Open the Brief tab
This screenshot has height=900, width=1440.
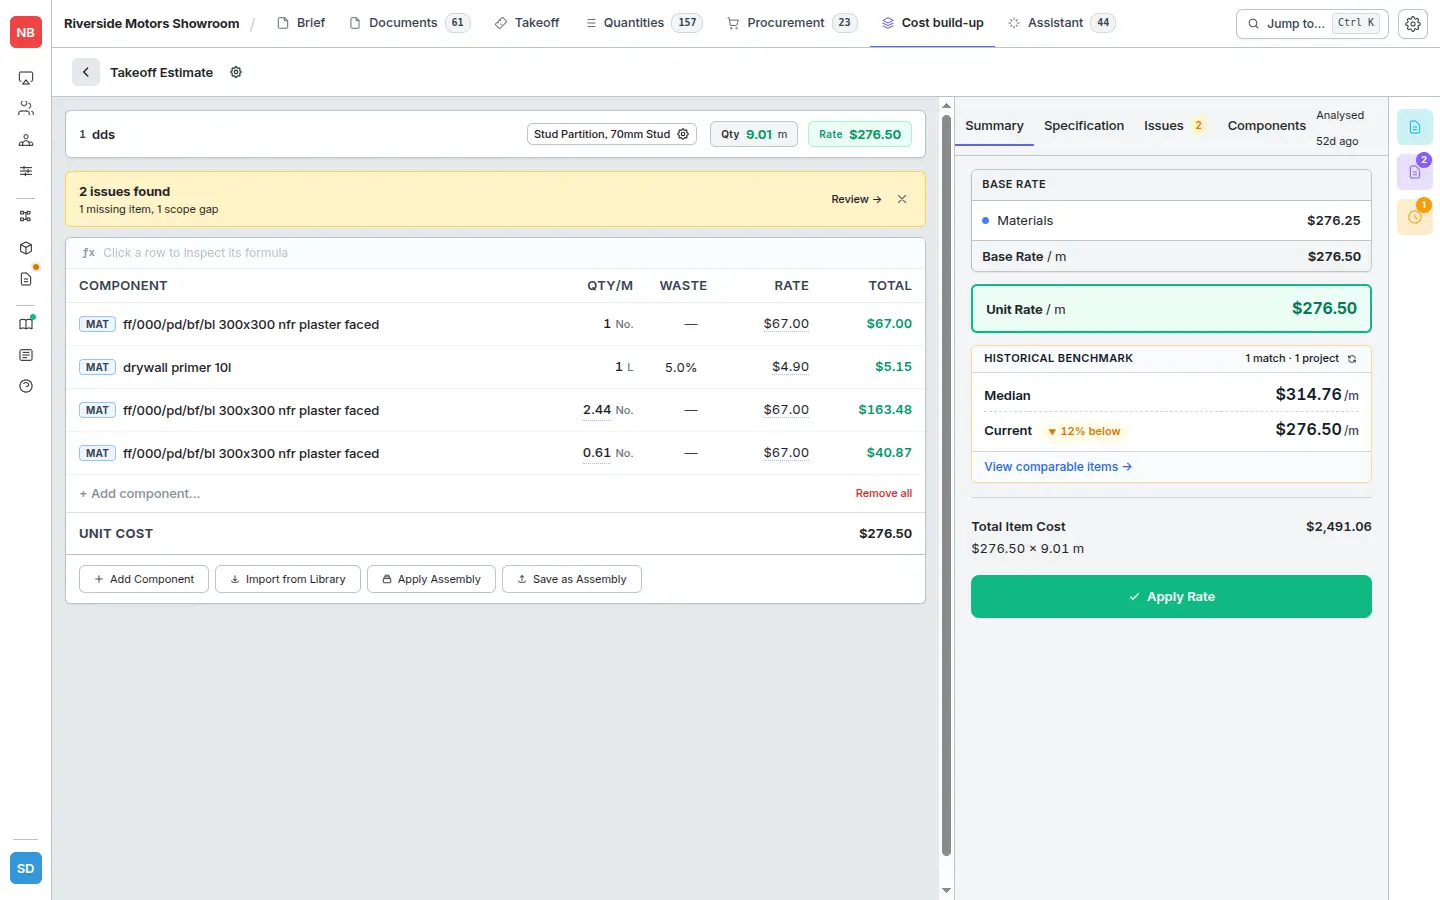301,23
